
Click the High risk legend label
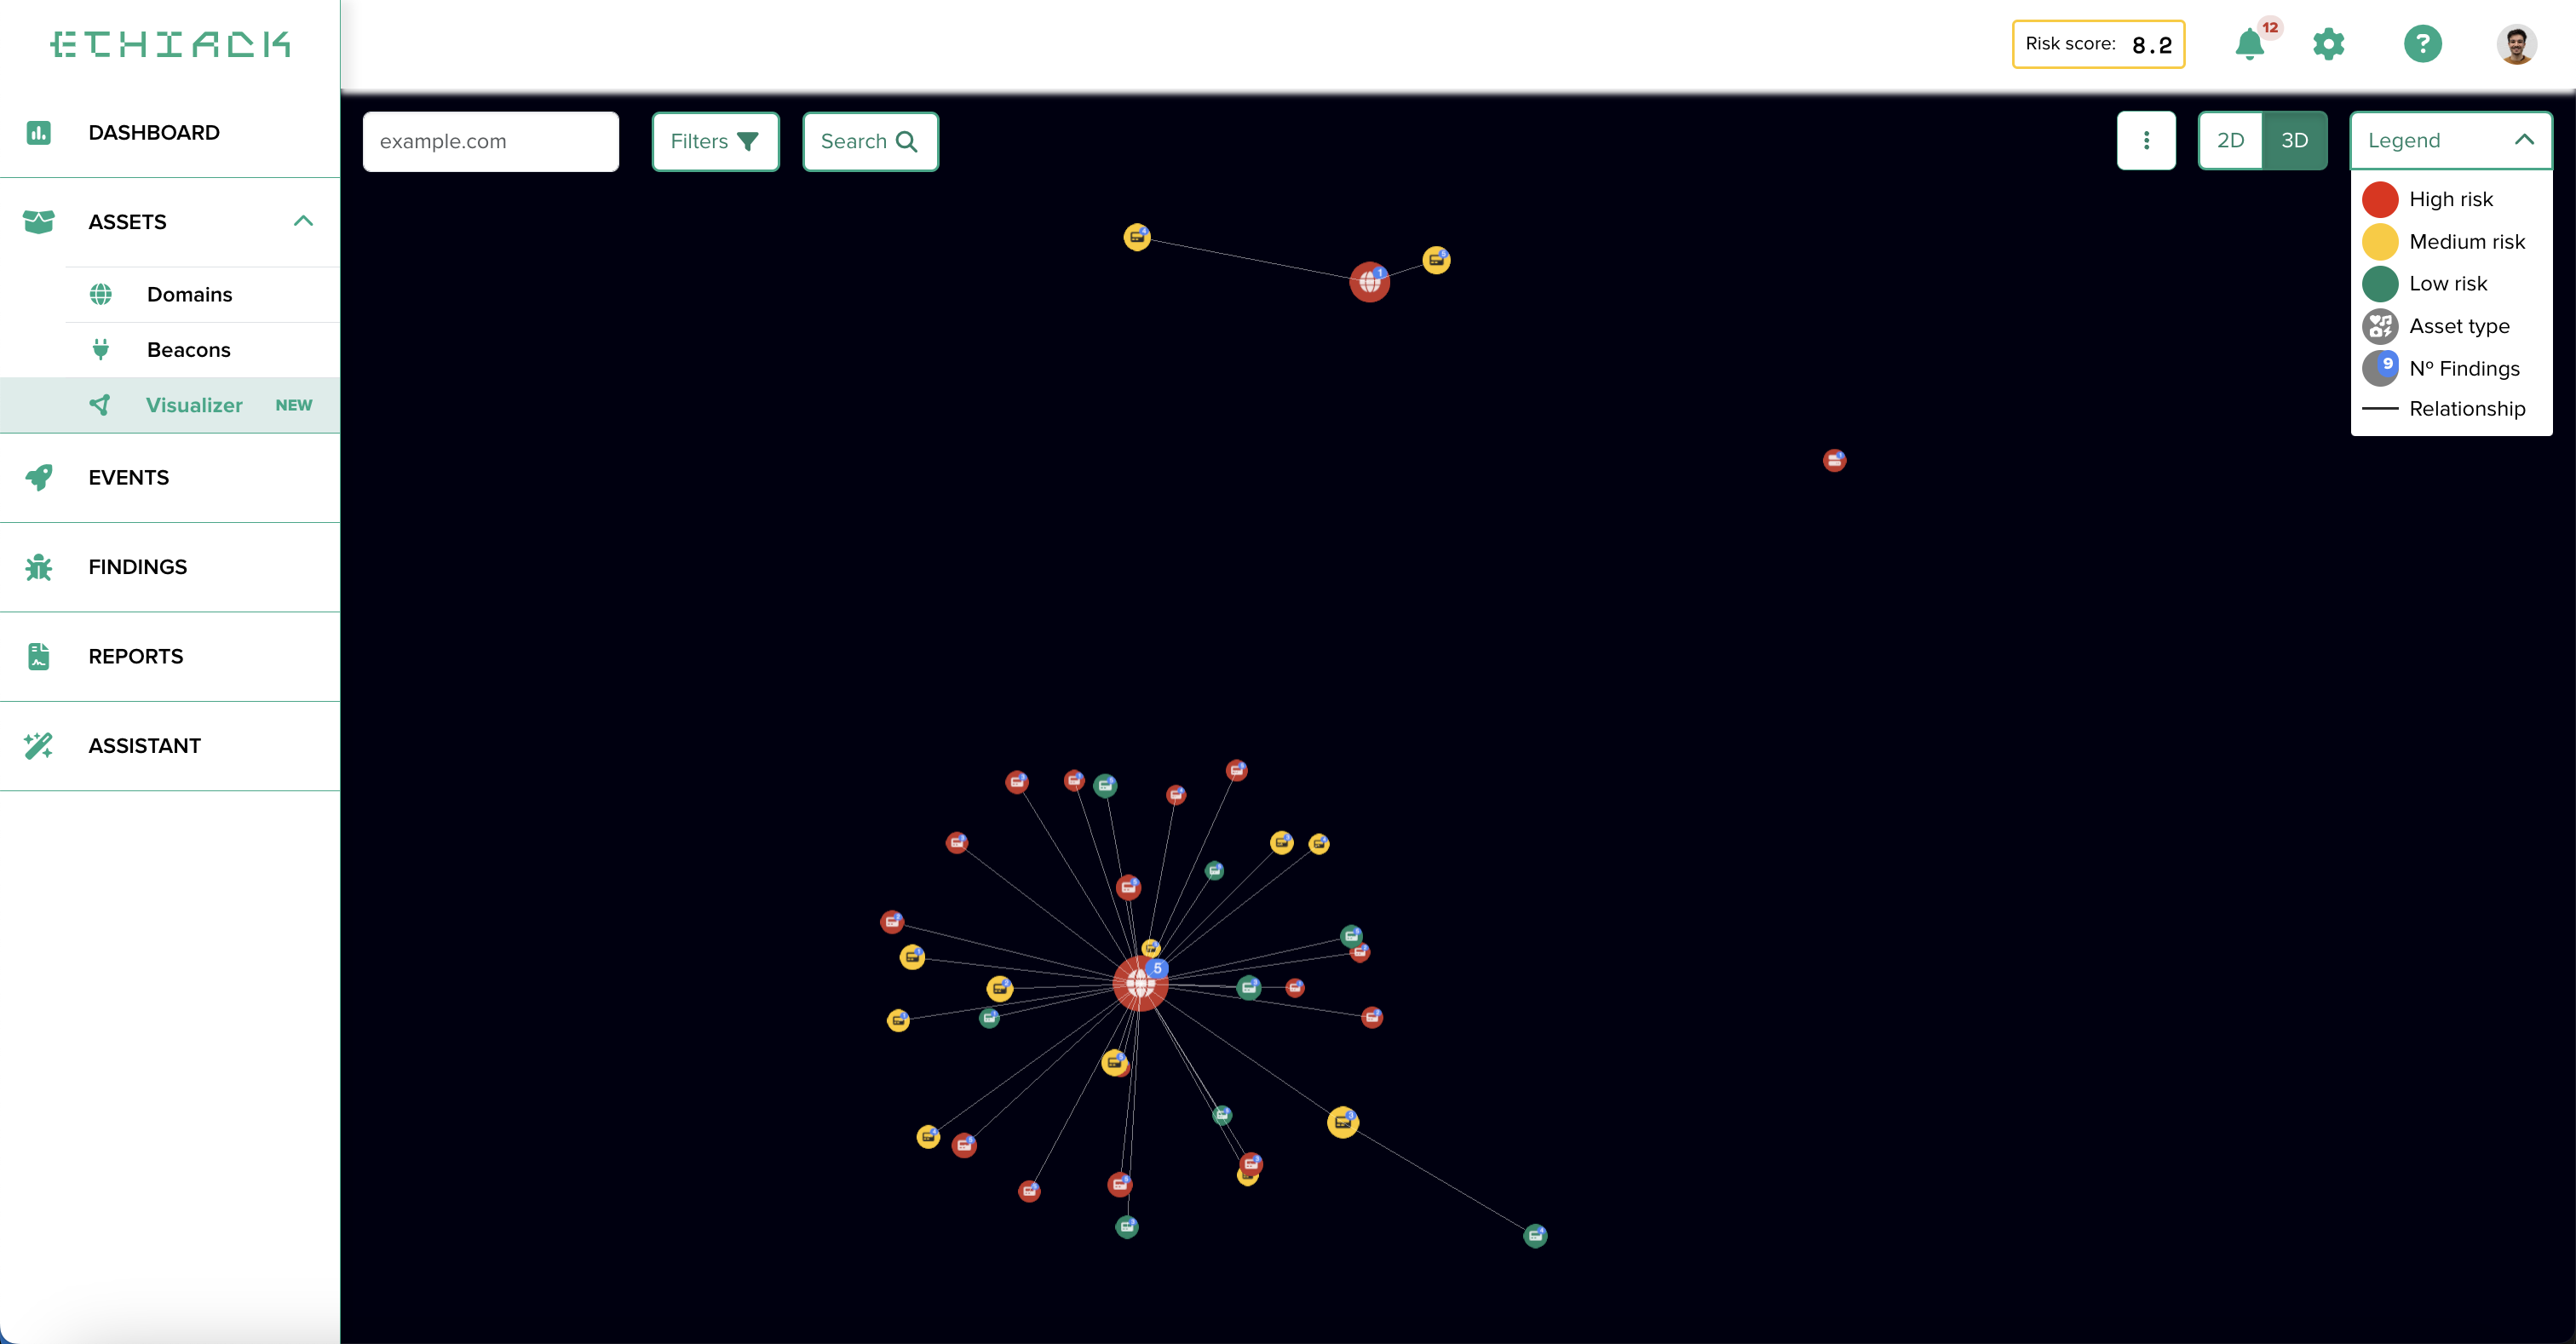[x=2451, y=199]
